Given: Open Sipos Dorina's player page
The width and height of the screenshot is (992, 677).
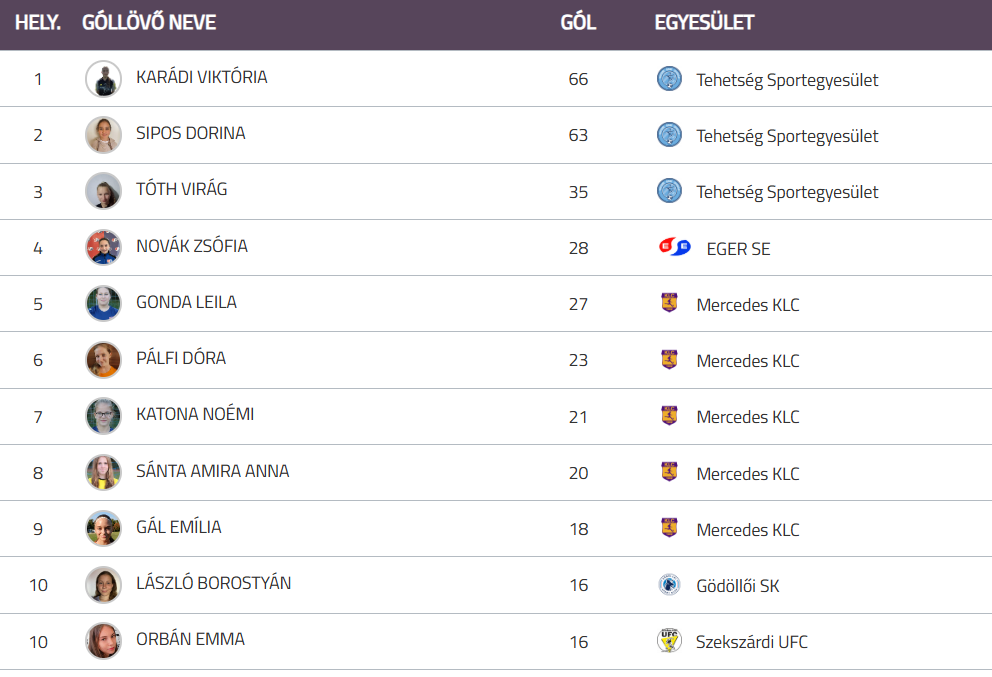Looking at the screenshot, I should point(190,133).
